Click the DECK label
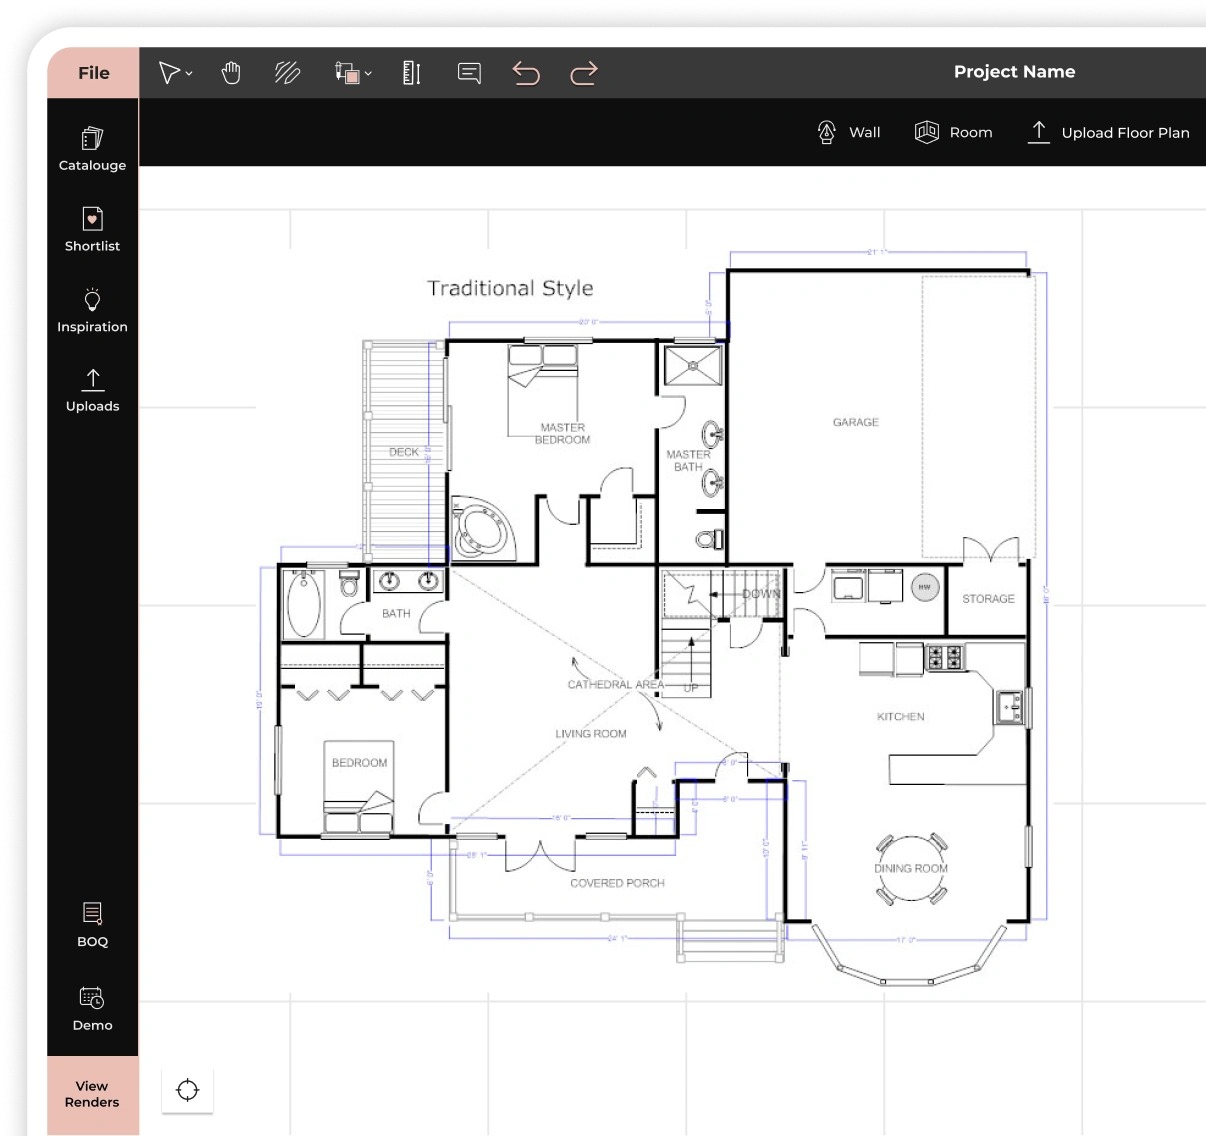Viewport: 1206px width, 1136px height. click(404, 452)
